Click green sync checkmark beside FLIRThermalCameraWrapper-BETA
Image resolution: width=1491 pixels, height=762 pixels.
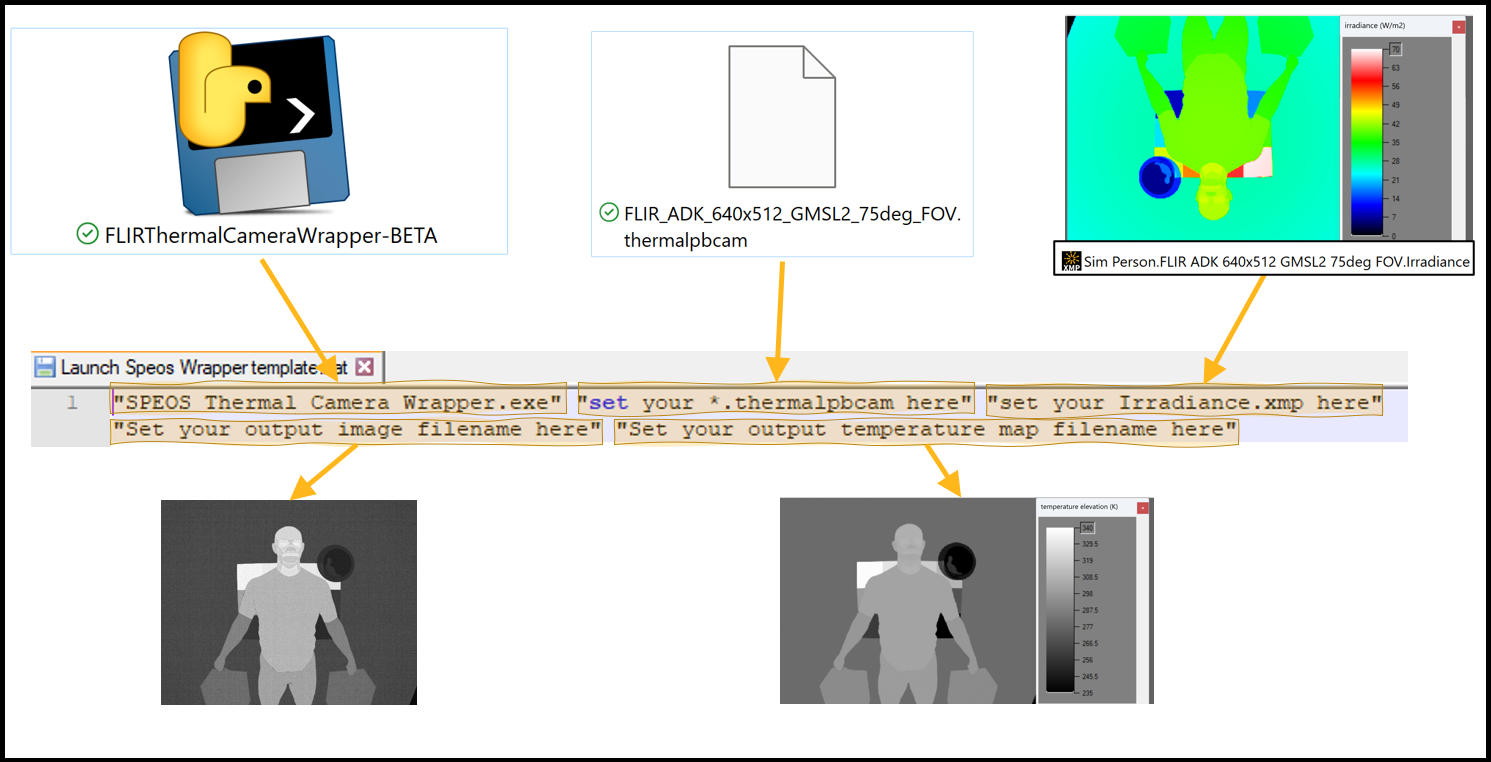coord(87,234)
